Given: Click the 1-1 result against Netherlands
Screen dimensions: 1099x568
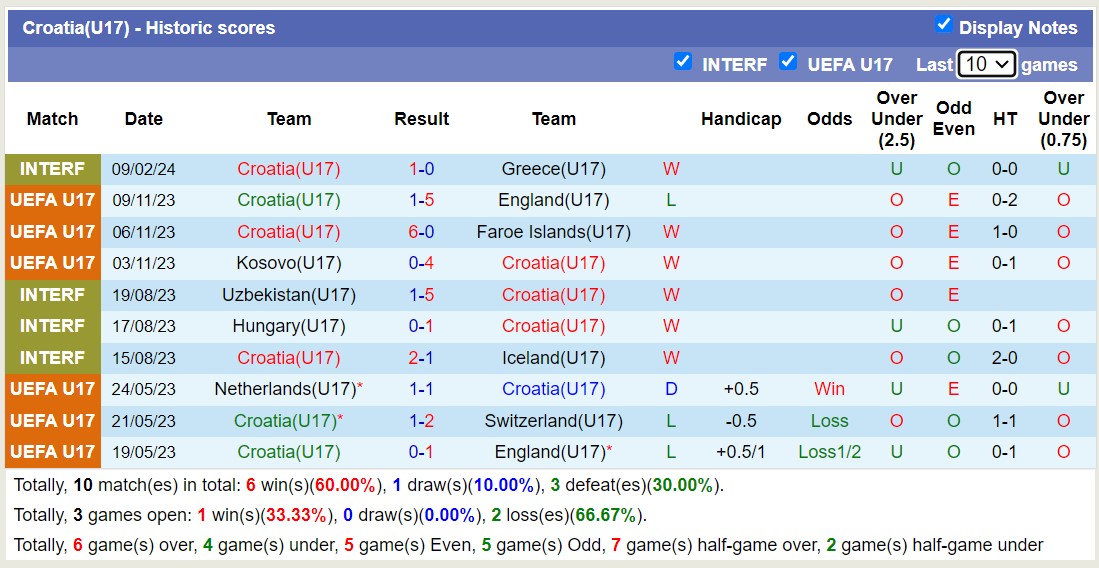Looking at the screenshot, I should (x=421, y=389).
